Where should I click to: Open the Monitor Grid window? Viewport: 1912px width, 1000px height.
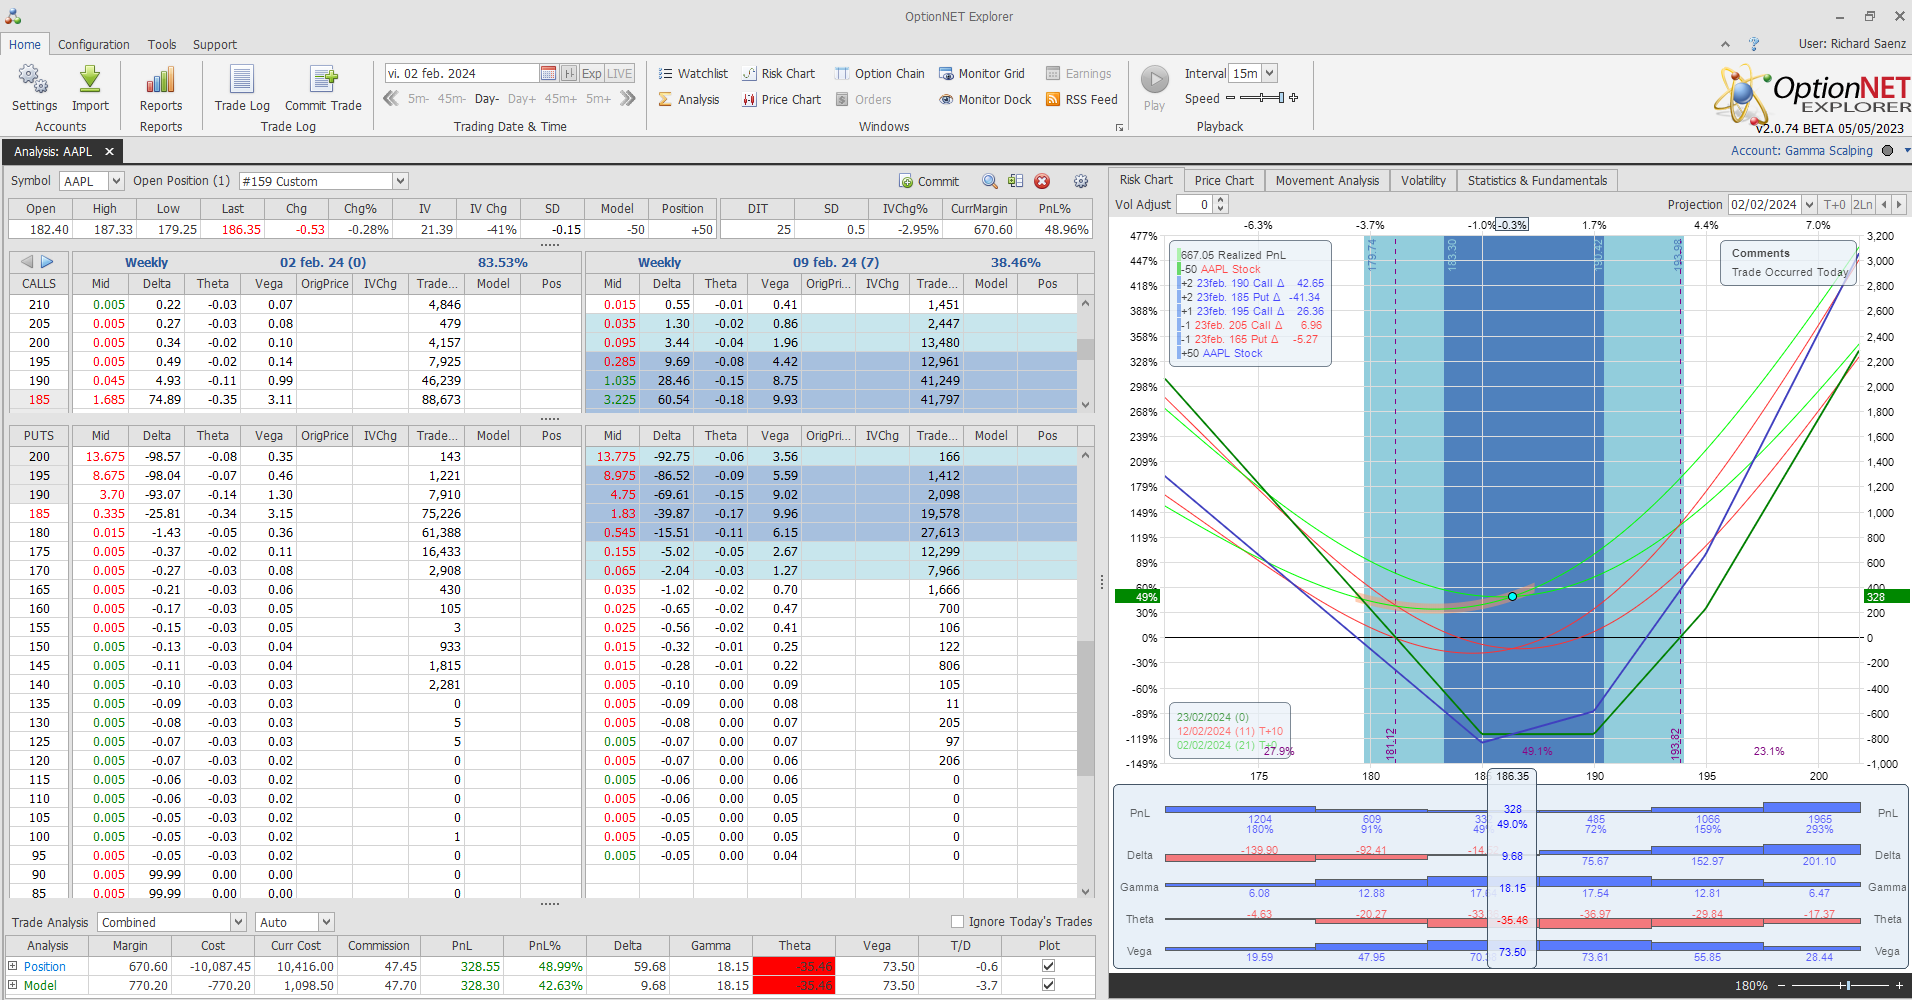click(x=982, y=73)
